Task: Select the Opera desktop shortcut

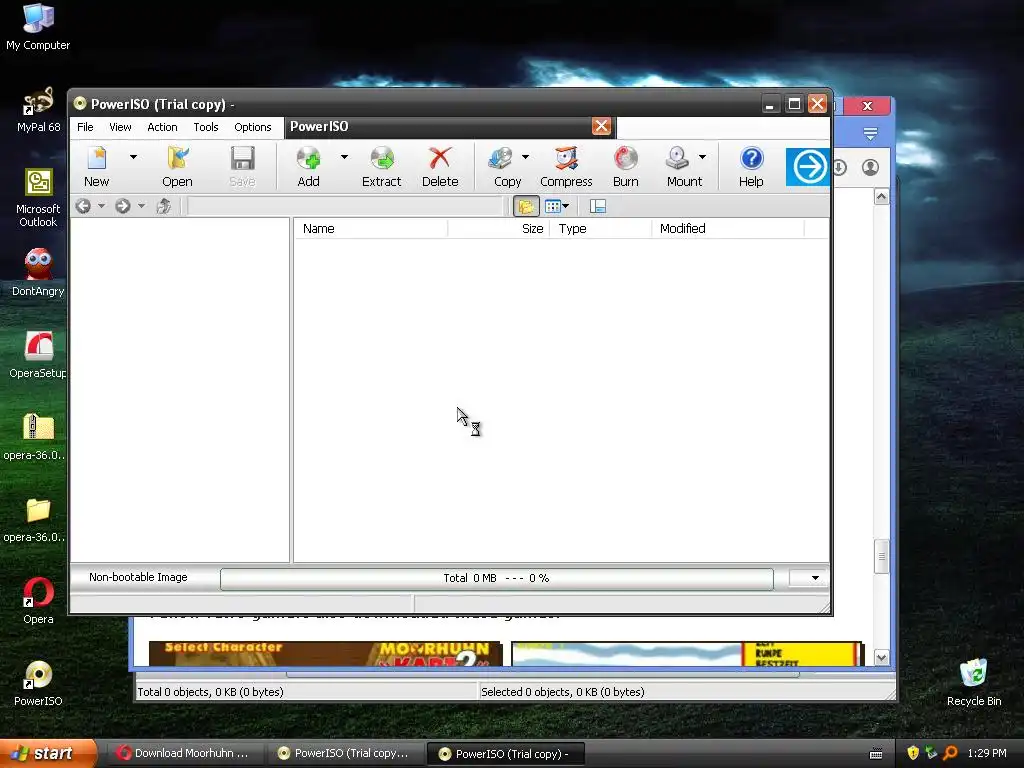Action: click(x=38, y=601)
